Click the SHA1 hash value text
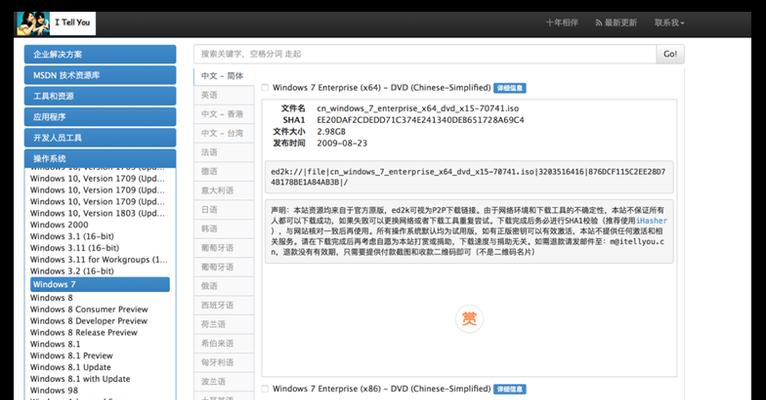The height and width of the screenshot is (400, 766). point(420,120)
